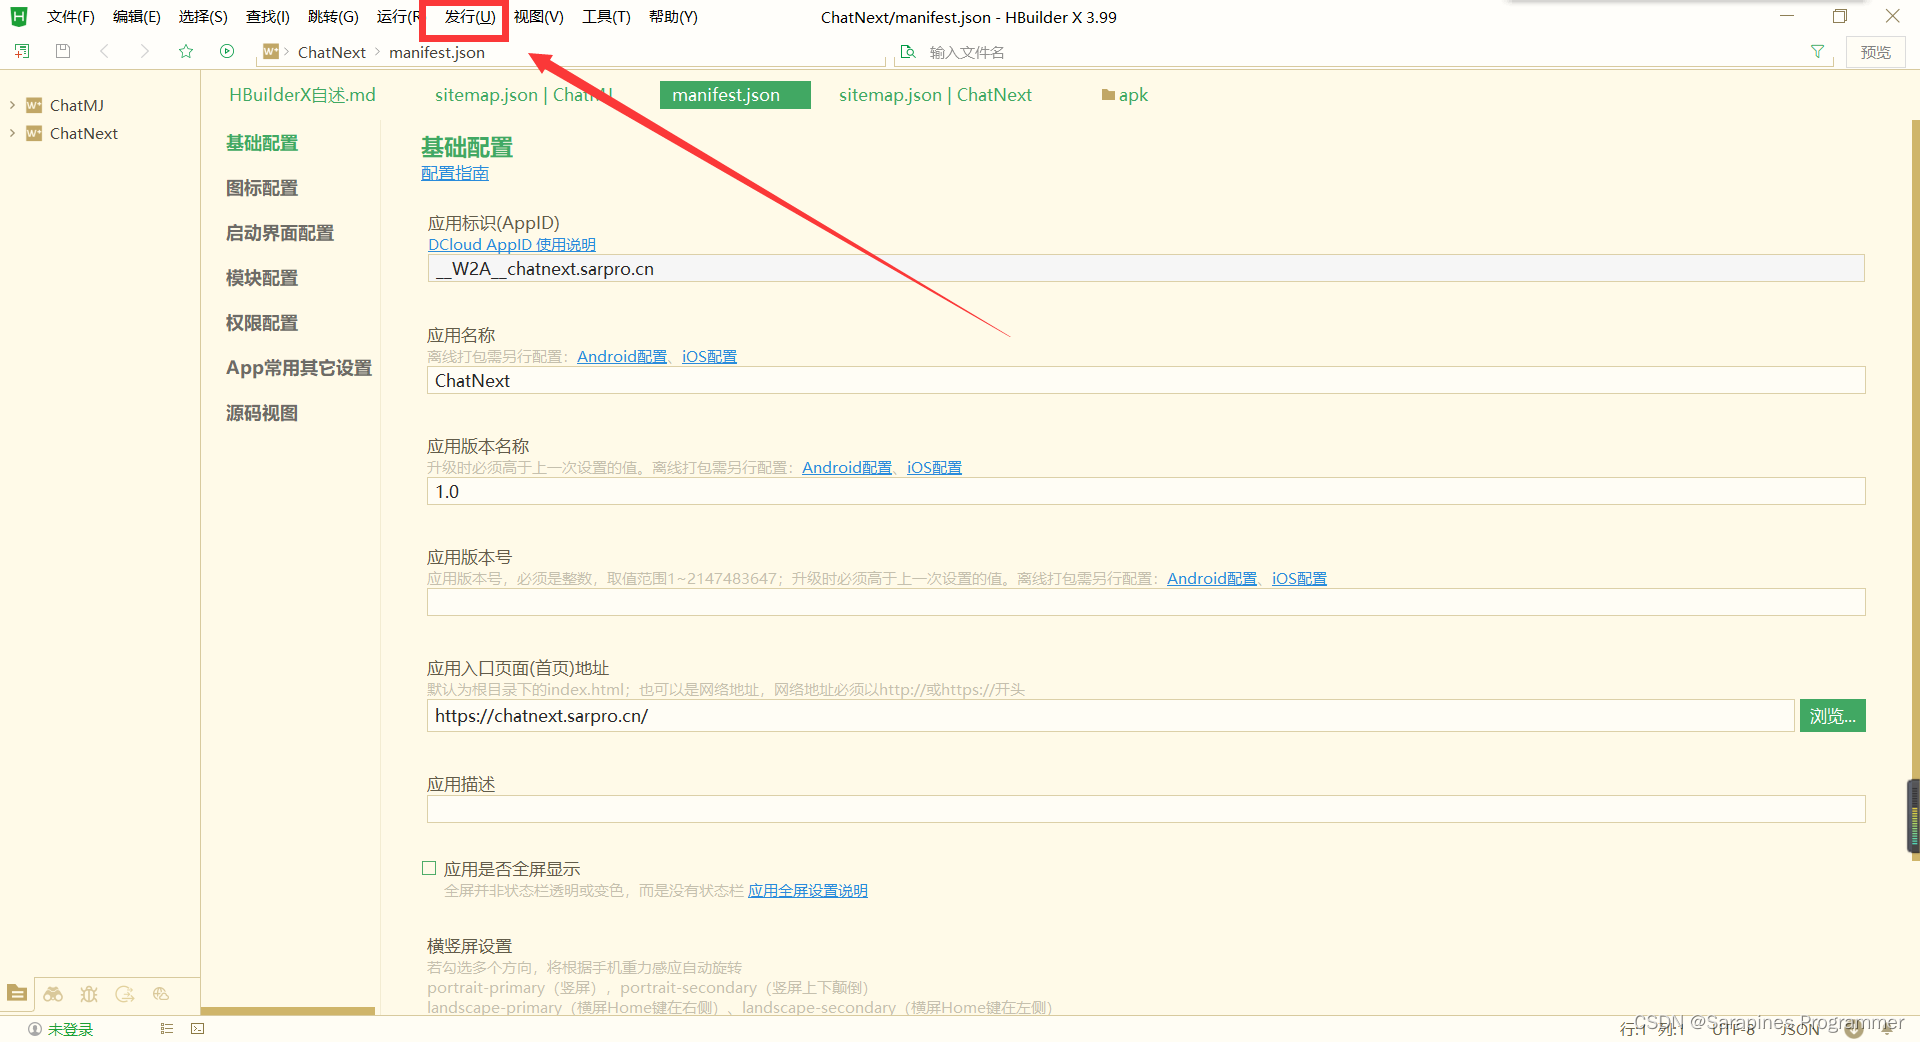The image size is (1920, 1042).
Task: Open the 工具(T) menu
Action: (x=606, y=17)
